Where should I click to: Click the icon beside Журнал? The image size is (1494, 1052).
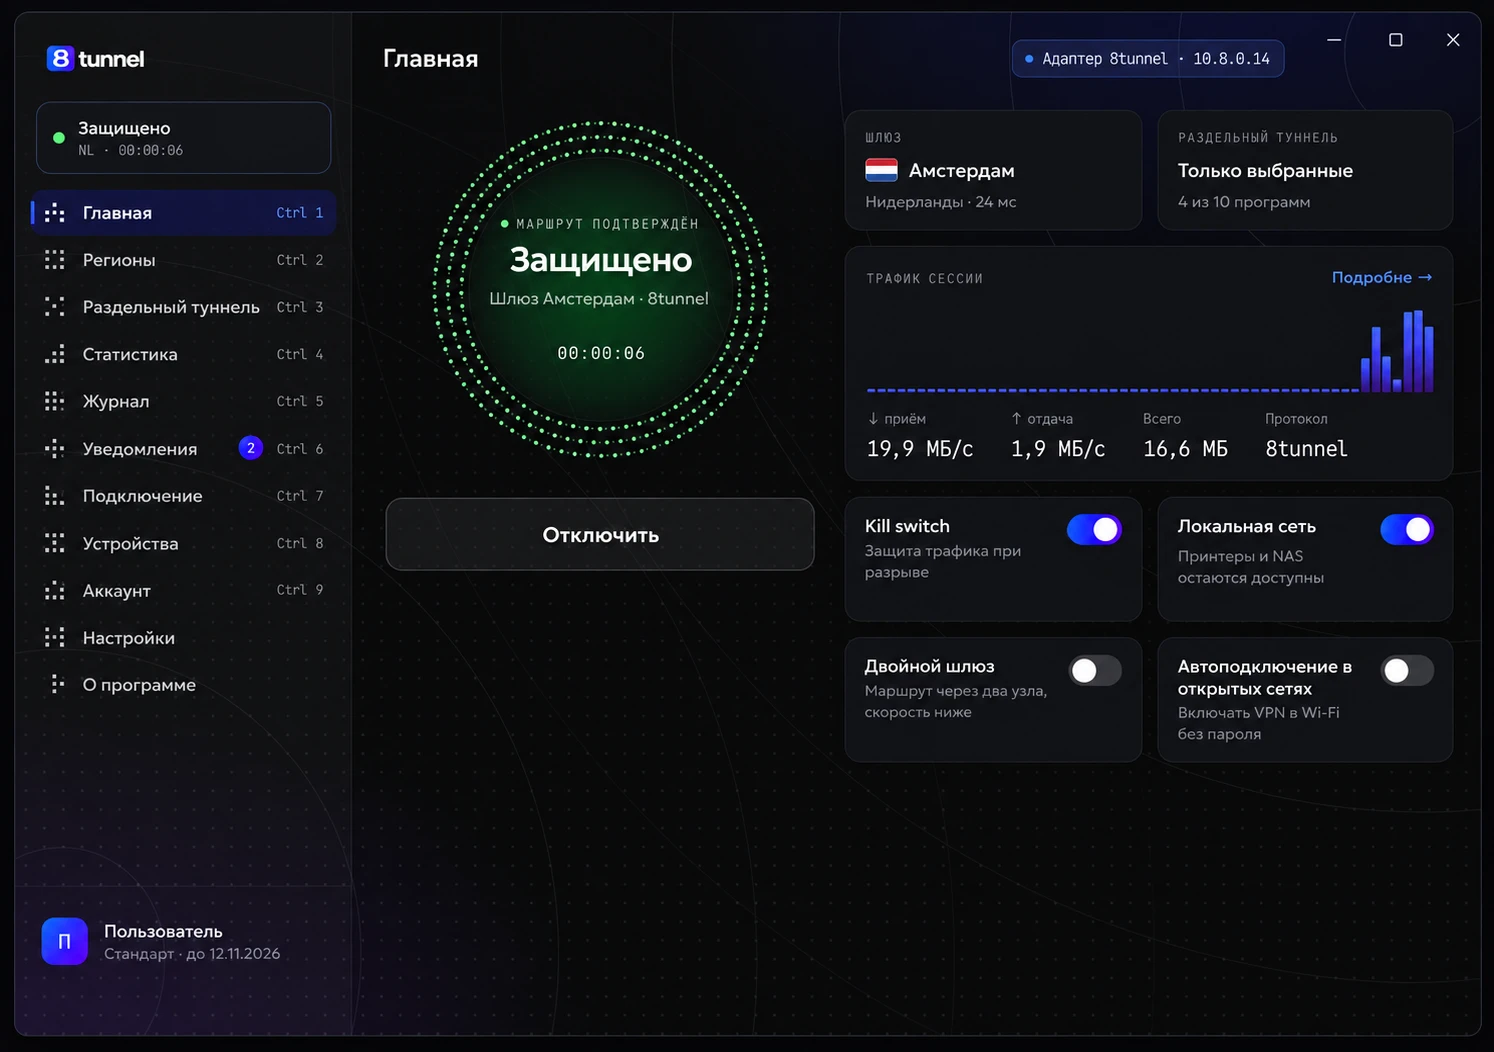(55, 401)
